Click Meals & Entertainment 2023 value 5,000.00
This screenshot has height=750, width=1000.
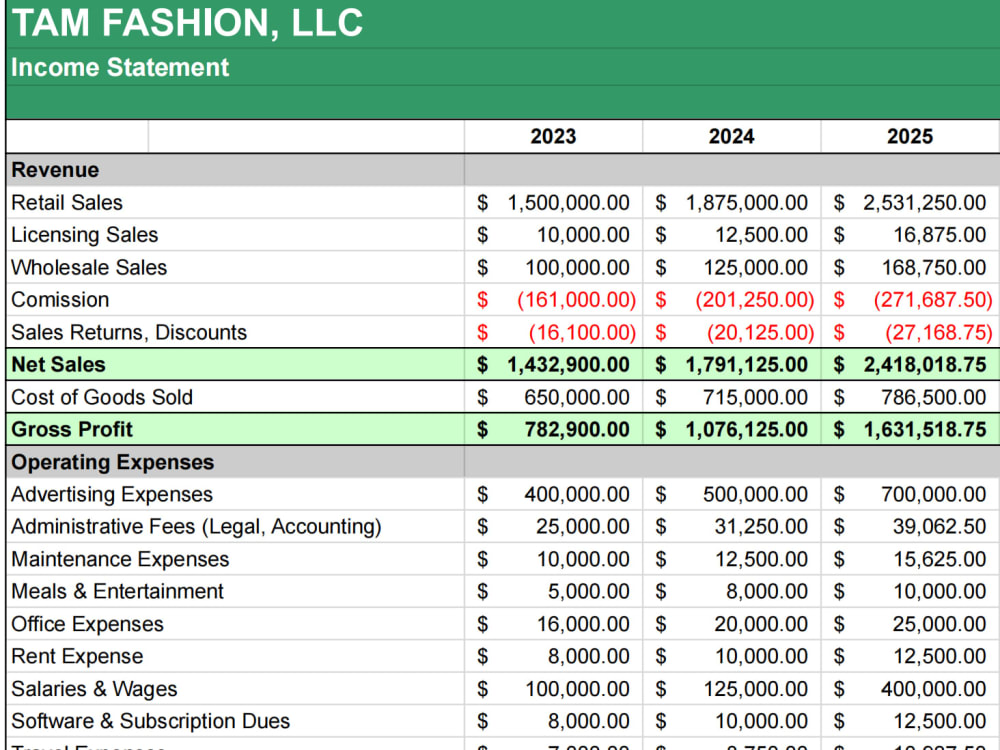[x=589, y=591]
